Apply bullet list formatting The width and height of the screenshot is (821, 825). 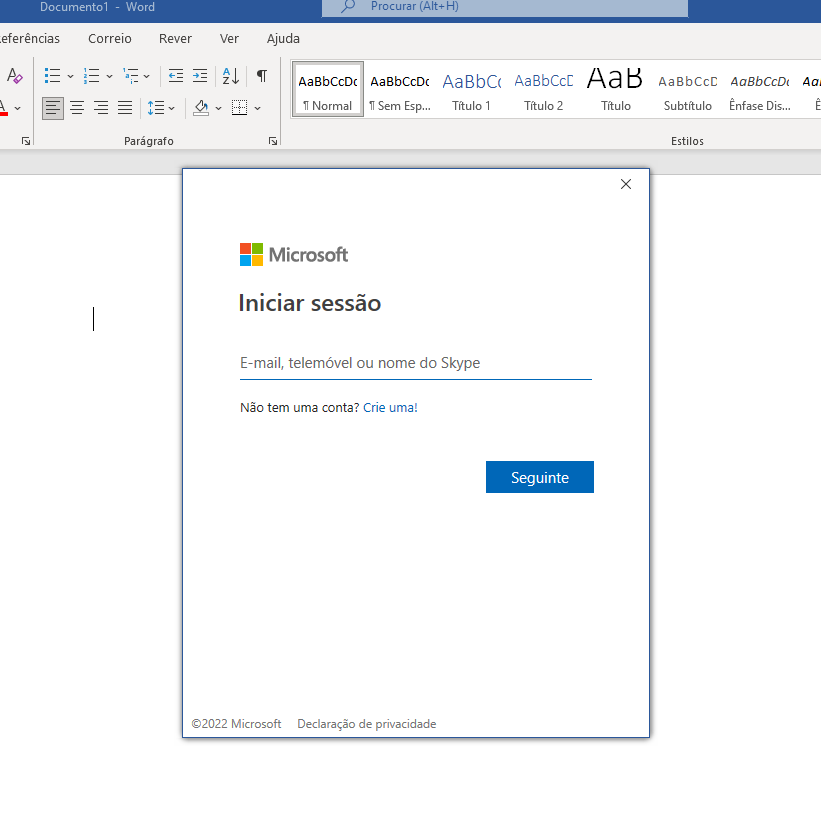click(53, 76)
